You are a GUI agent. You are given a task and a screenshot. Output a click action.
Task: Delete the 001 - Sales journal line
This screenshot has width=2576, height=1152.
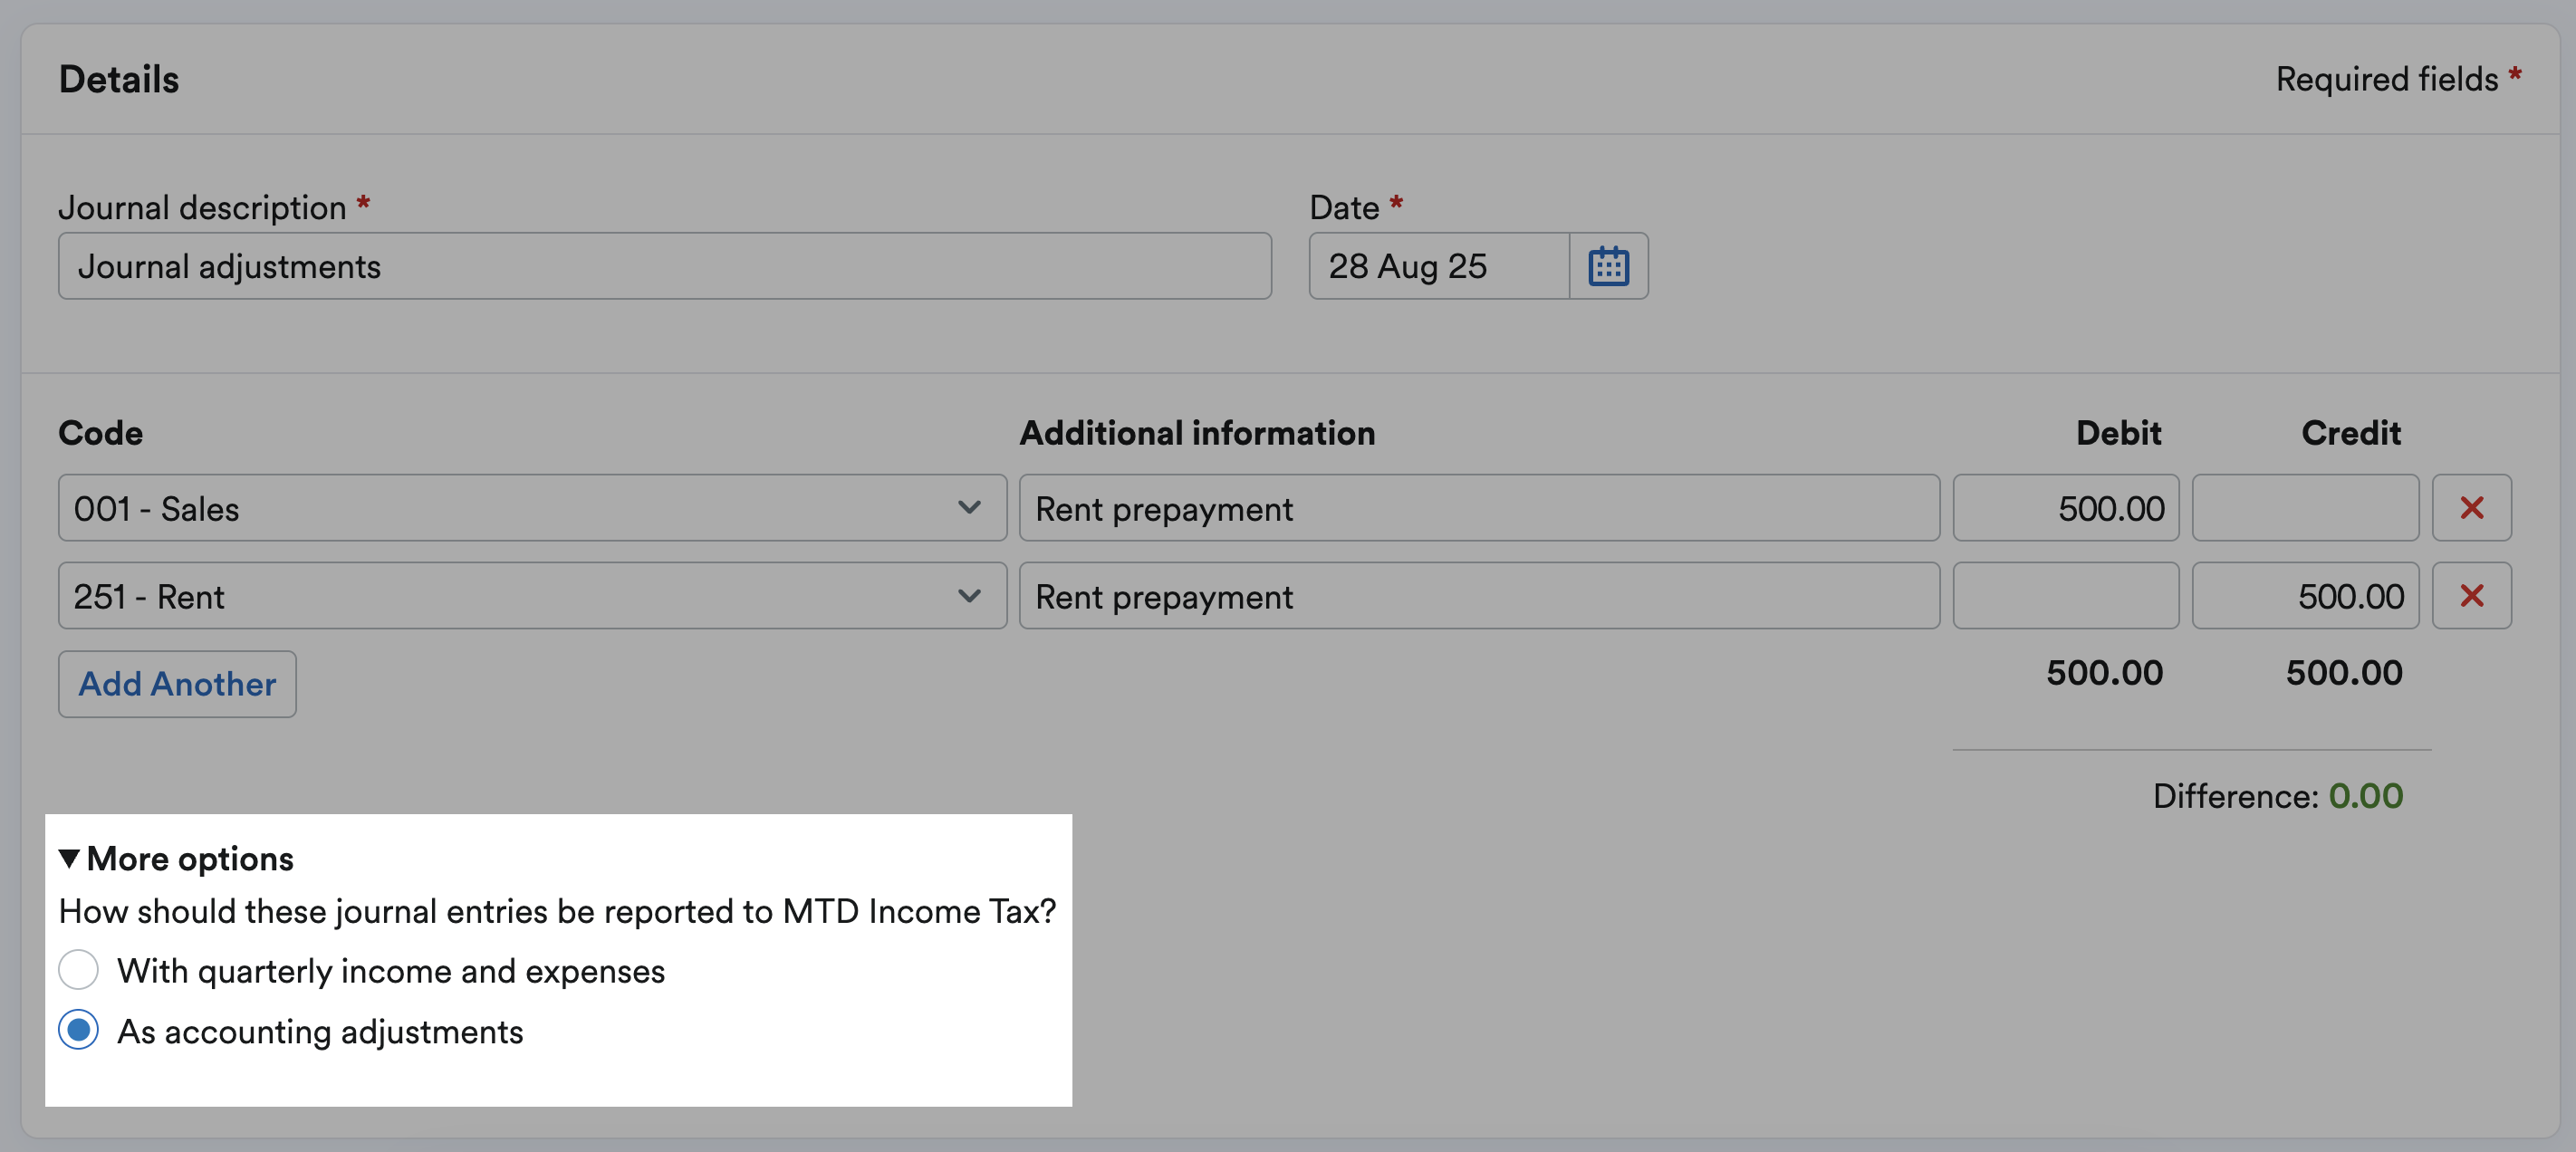(2471, 508)
